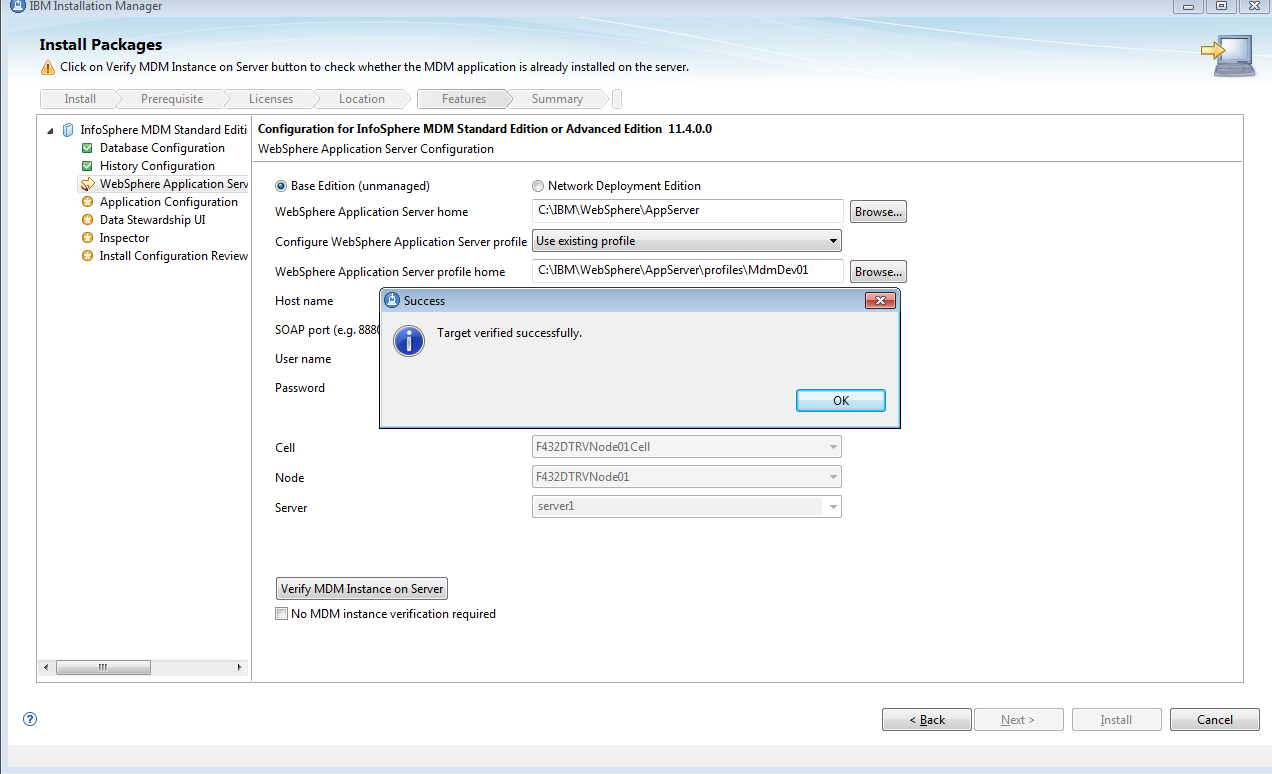Image resolution: width=1272 pixels, height=774 pixels.
Task: Click the green check icon beside History Configuration
Action: click(88, 166)
